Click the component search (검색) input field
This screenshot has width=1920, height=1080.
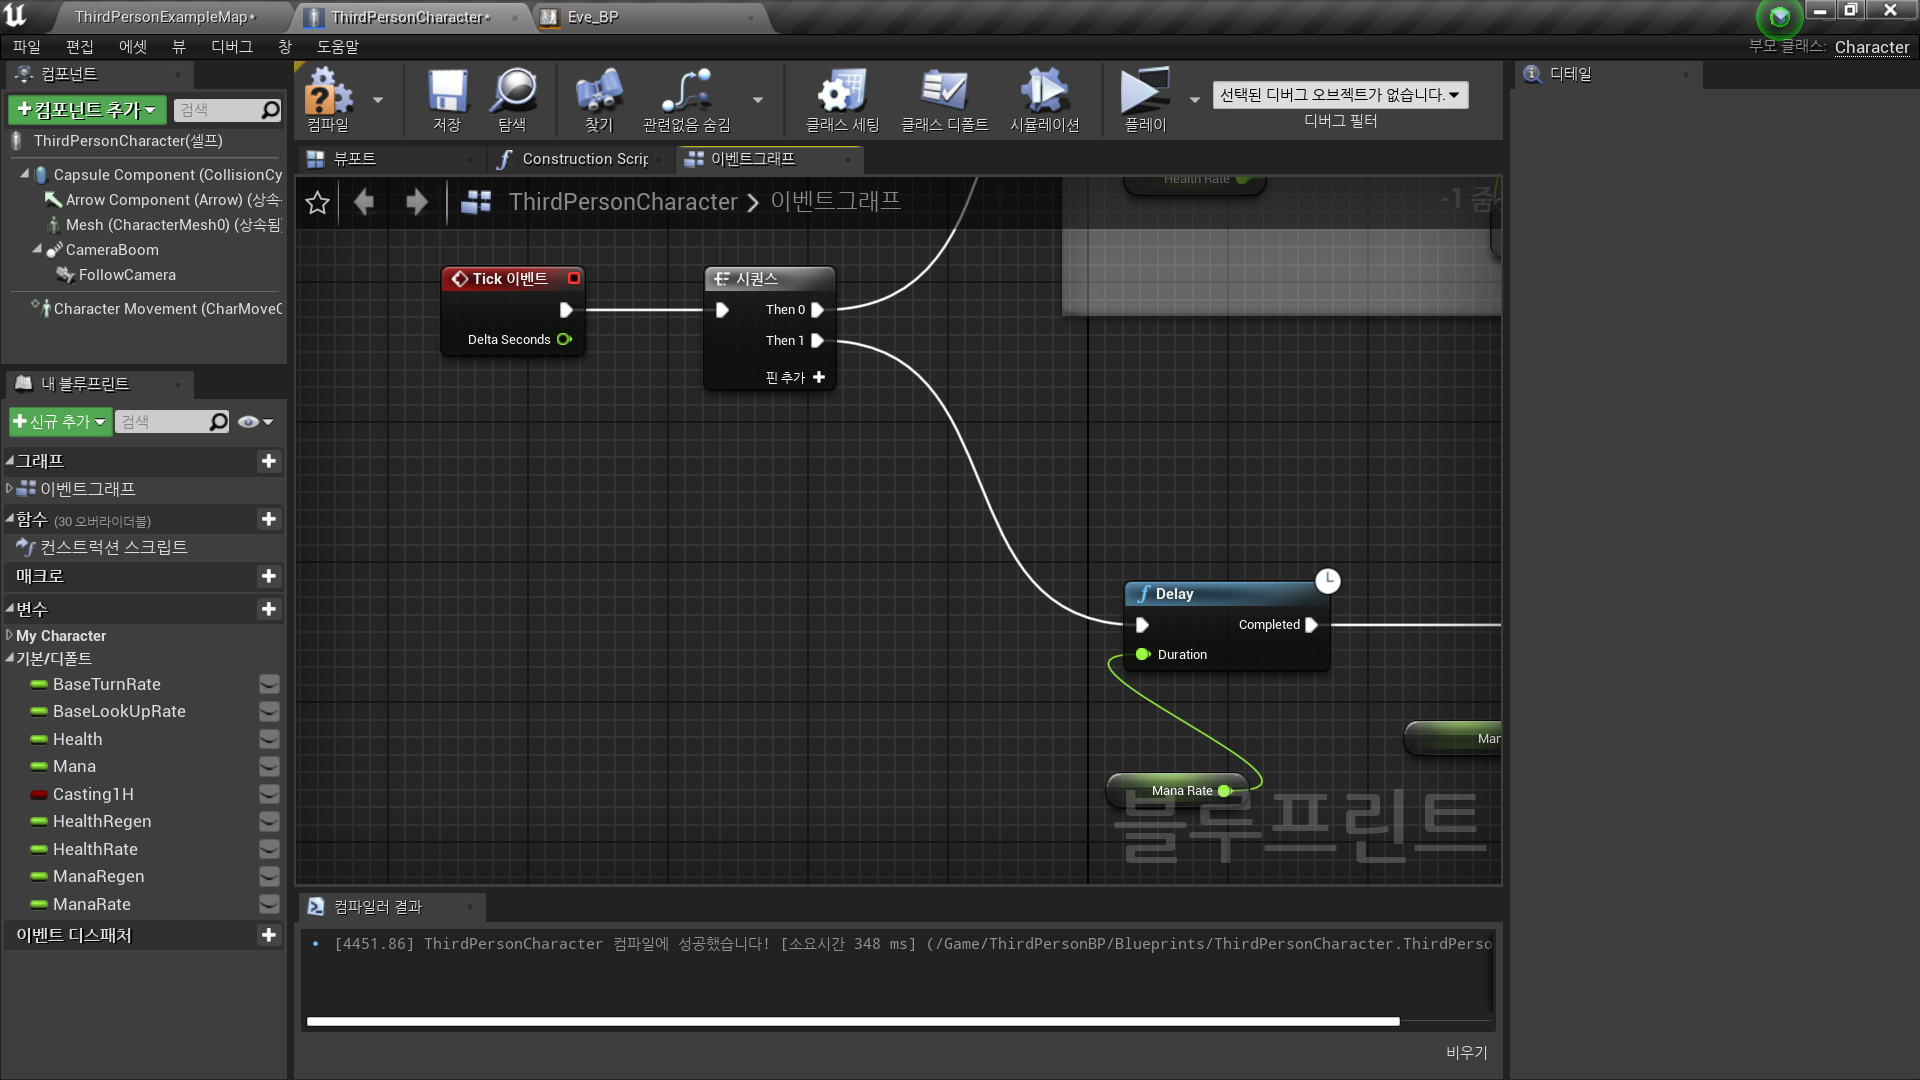[x=218, y=110]
